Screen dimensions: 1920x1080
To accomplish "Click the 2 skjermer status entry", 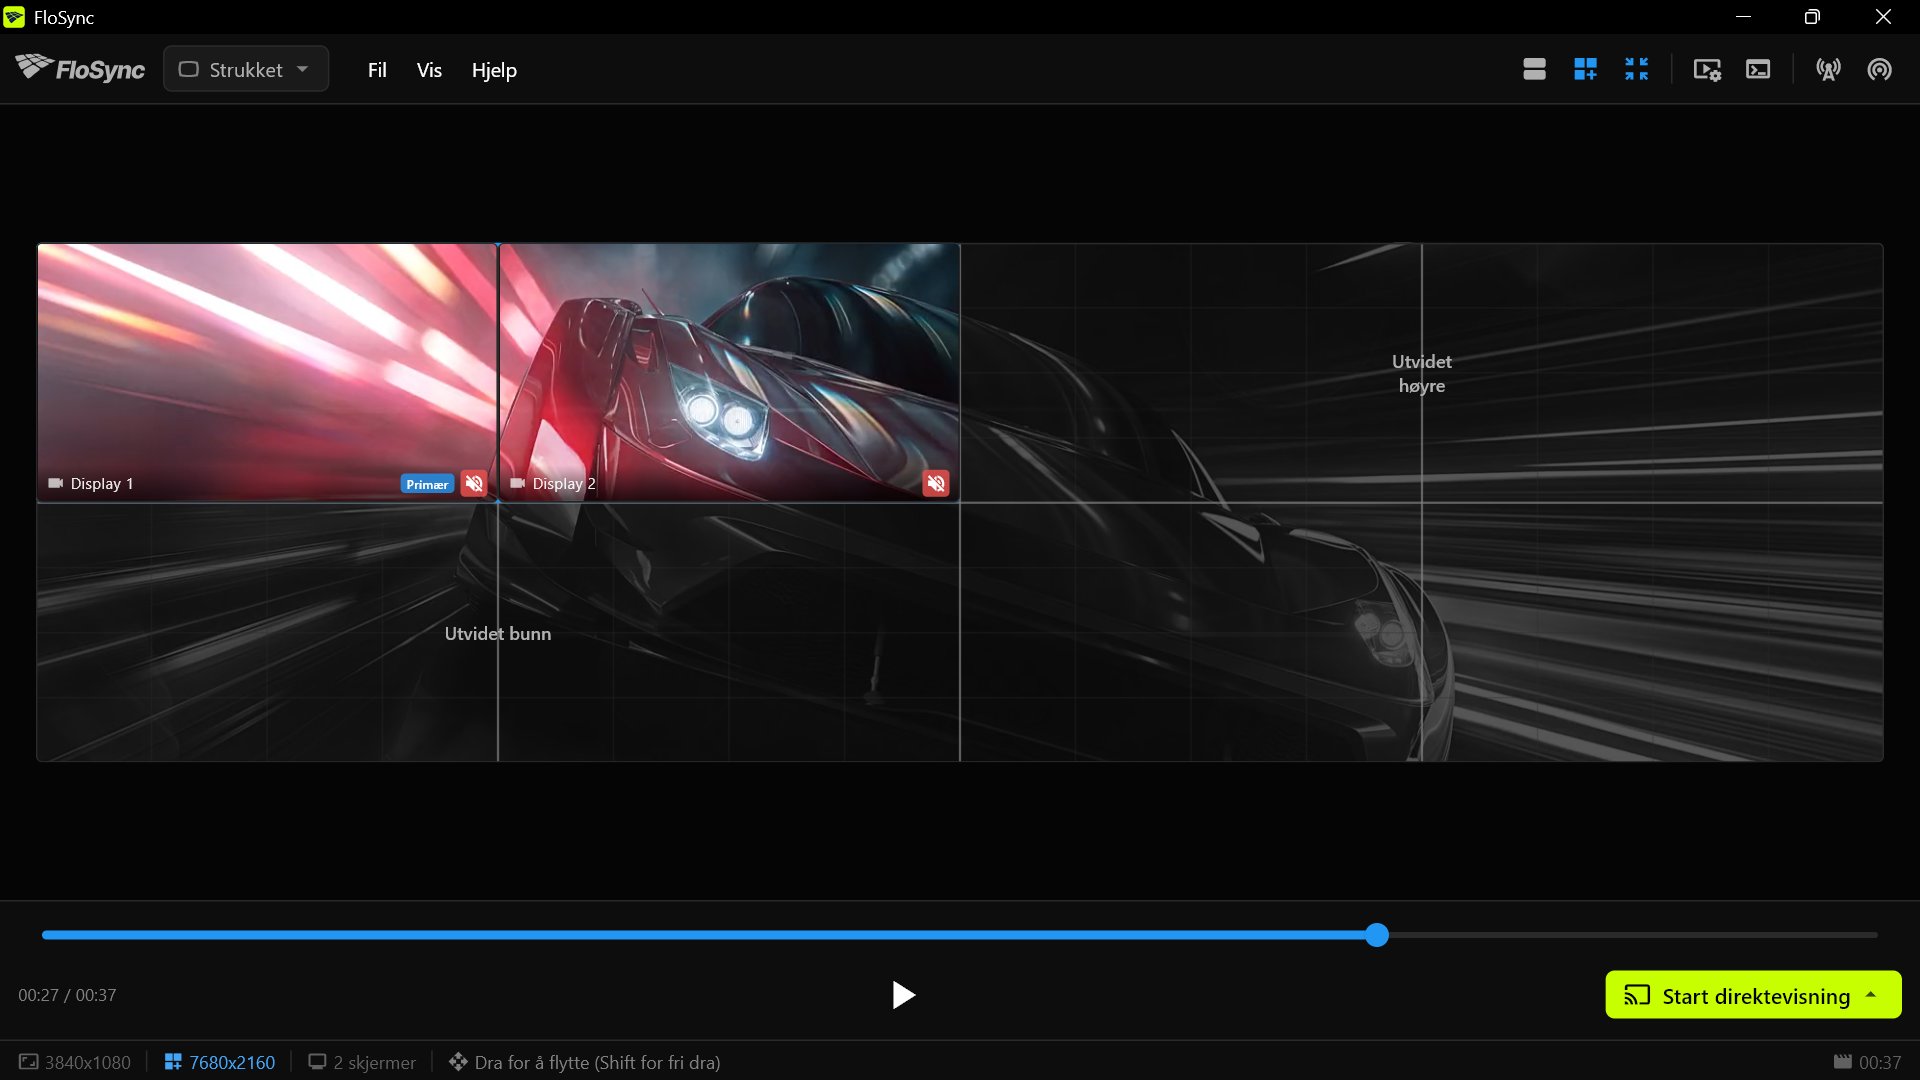I will (x=362, y=1062).
